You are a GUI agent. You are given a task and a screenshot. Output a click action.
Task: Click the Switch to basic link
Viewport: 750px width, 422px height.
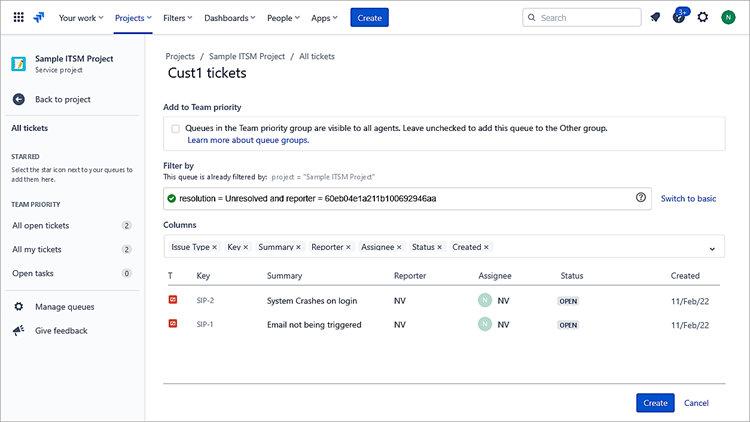[x=688, y=198]
